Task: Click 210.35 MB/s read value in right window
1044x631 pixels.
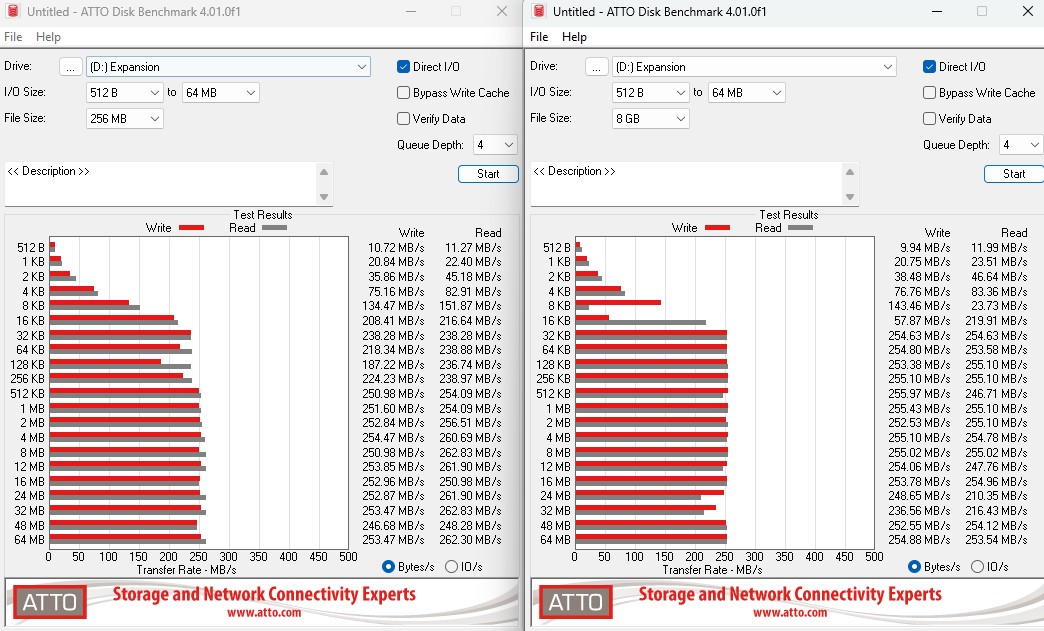Action: pos(996,496)
